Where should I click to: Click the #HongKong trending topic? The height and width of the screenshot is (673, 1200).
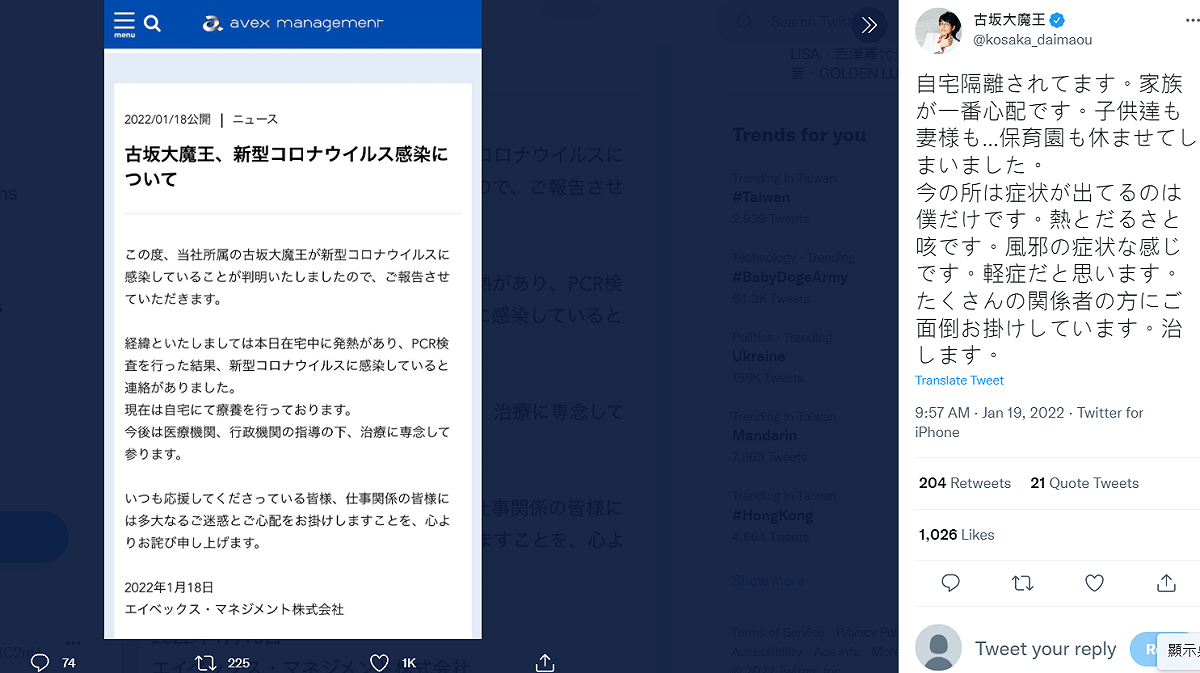(x=772, y=516)
